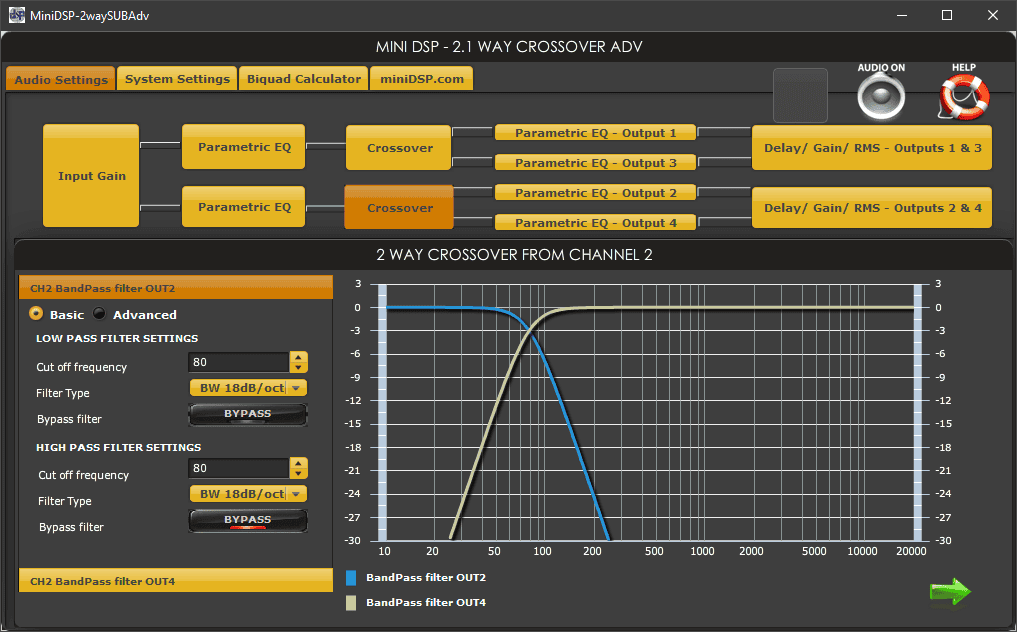
Task: Collapse CH2 BandPass filter OUT2 header
Action: coord(176,287)
